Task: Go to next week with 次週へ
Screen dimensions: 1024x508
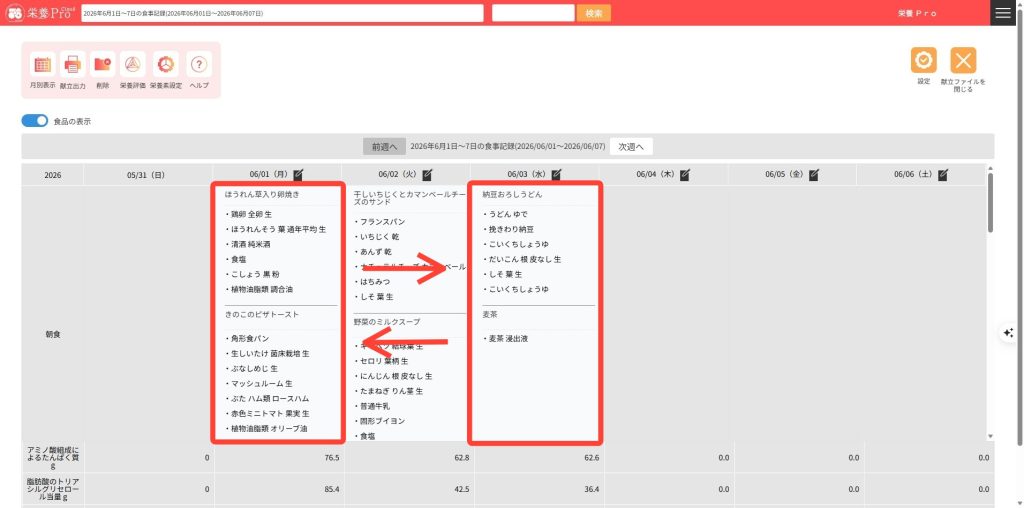Action: coord(631,147)
